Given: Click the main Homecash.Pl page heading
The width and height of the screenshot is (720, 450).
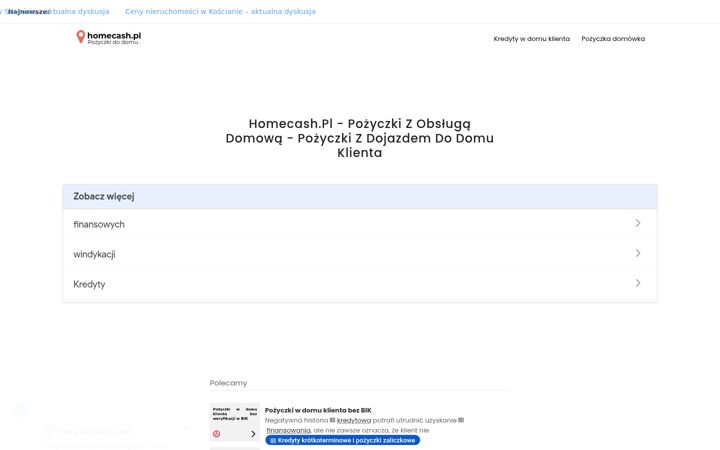Looking at the screenshot, I should tap(360, 138).
